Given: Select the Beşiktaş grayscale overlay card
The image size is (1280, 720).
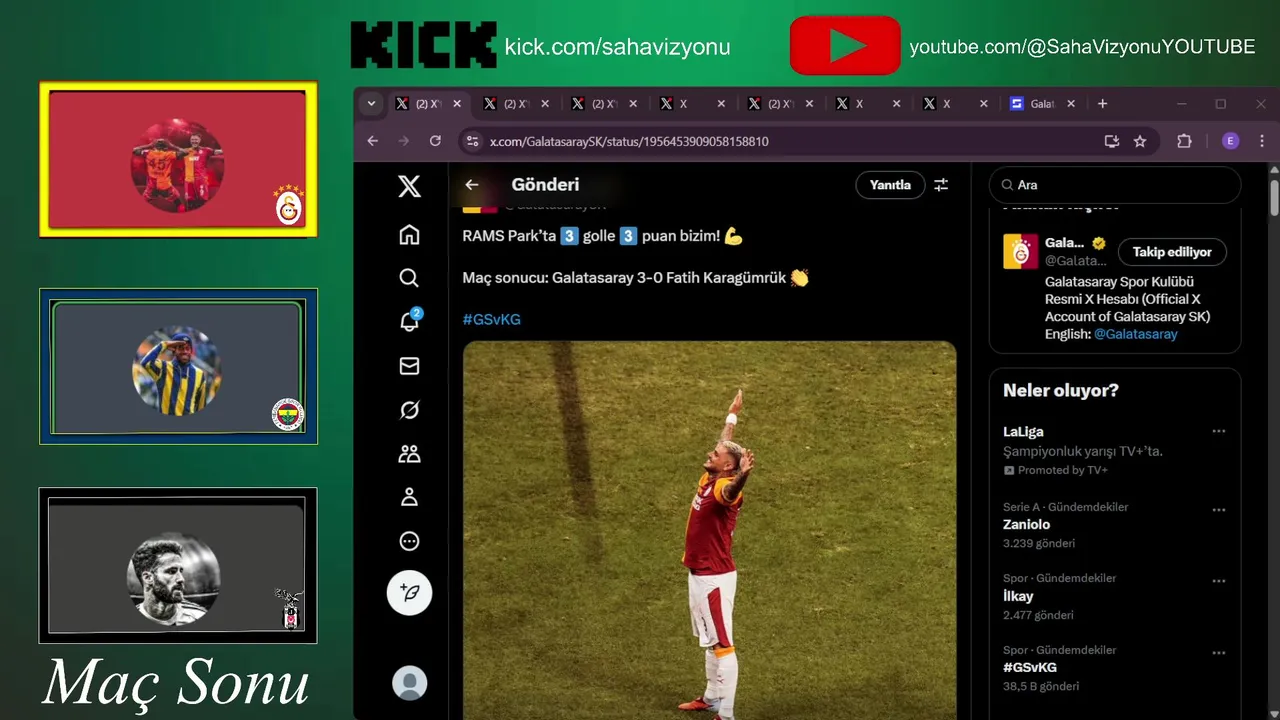Looking at the screenshot, I should tap(178, 566).
